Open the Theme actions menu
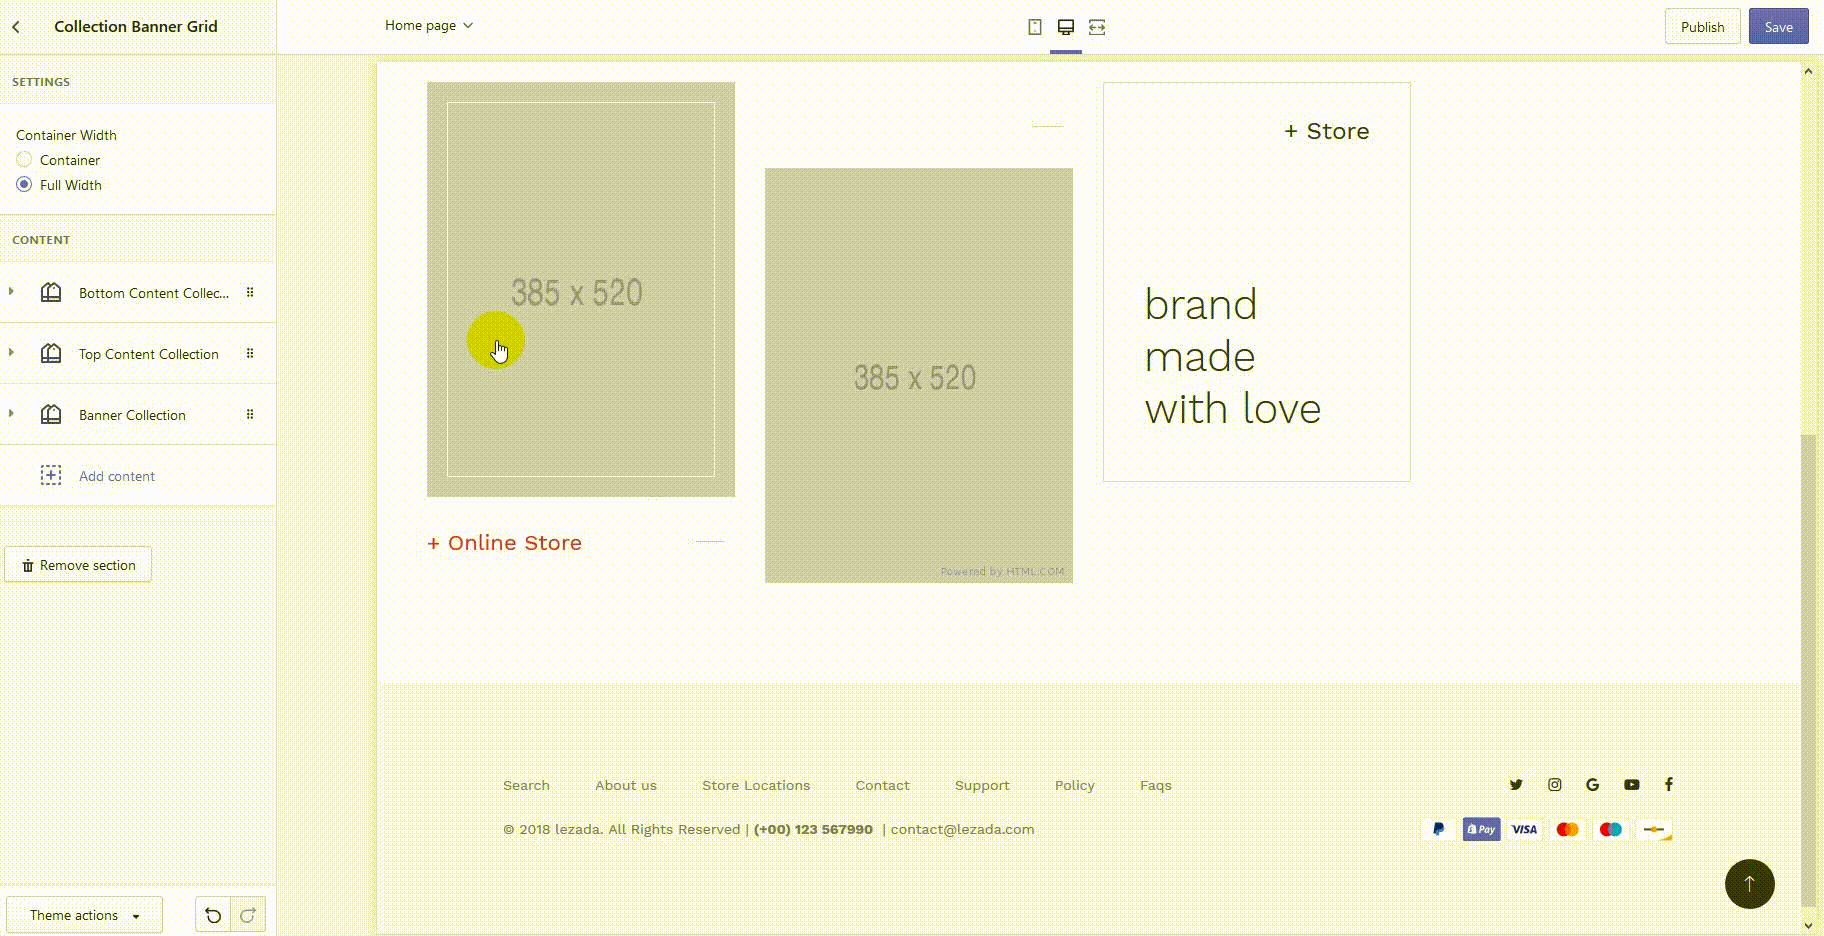The width and height of the screenshot is (1824, 936). [84, 915]
